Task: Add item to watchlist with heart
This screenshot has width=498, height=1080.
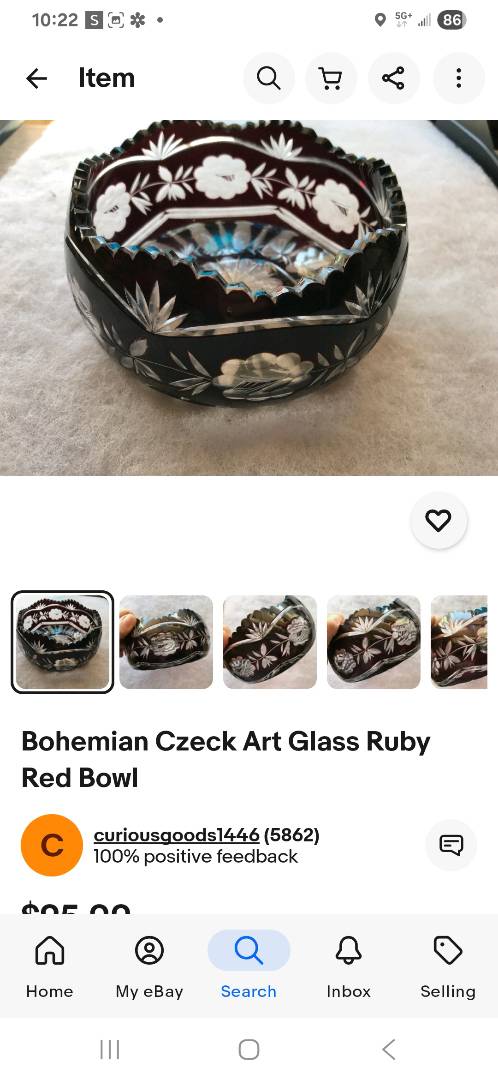Action: (x=438, y=521)
